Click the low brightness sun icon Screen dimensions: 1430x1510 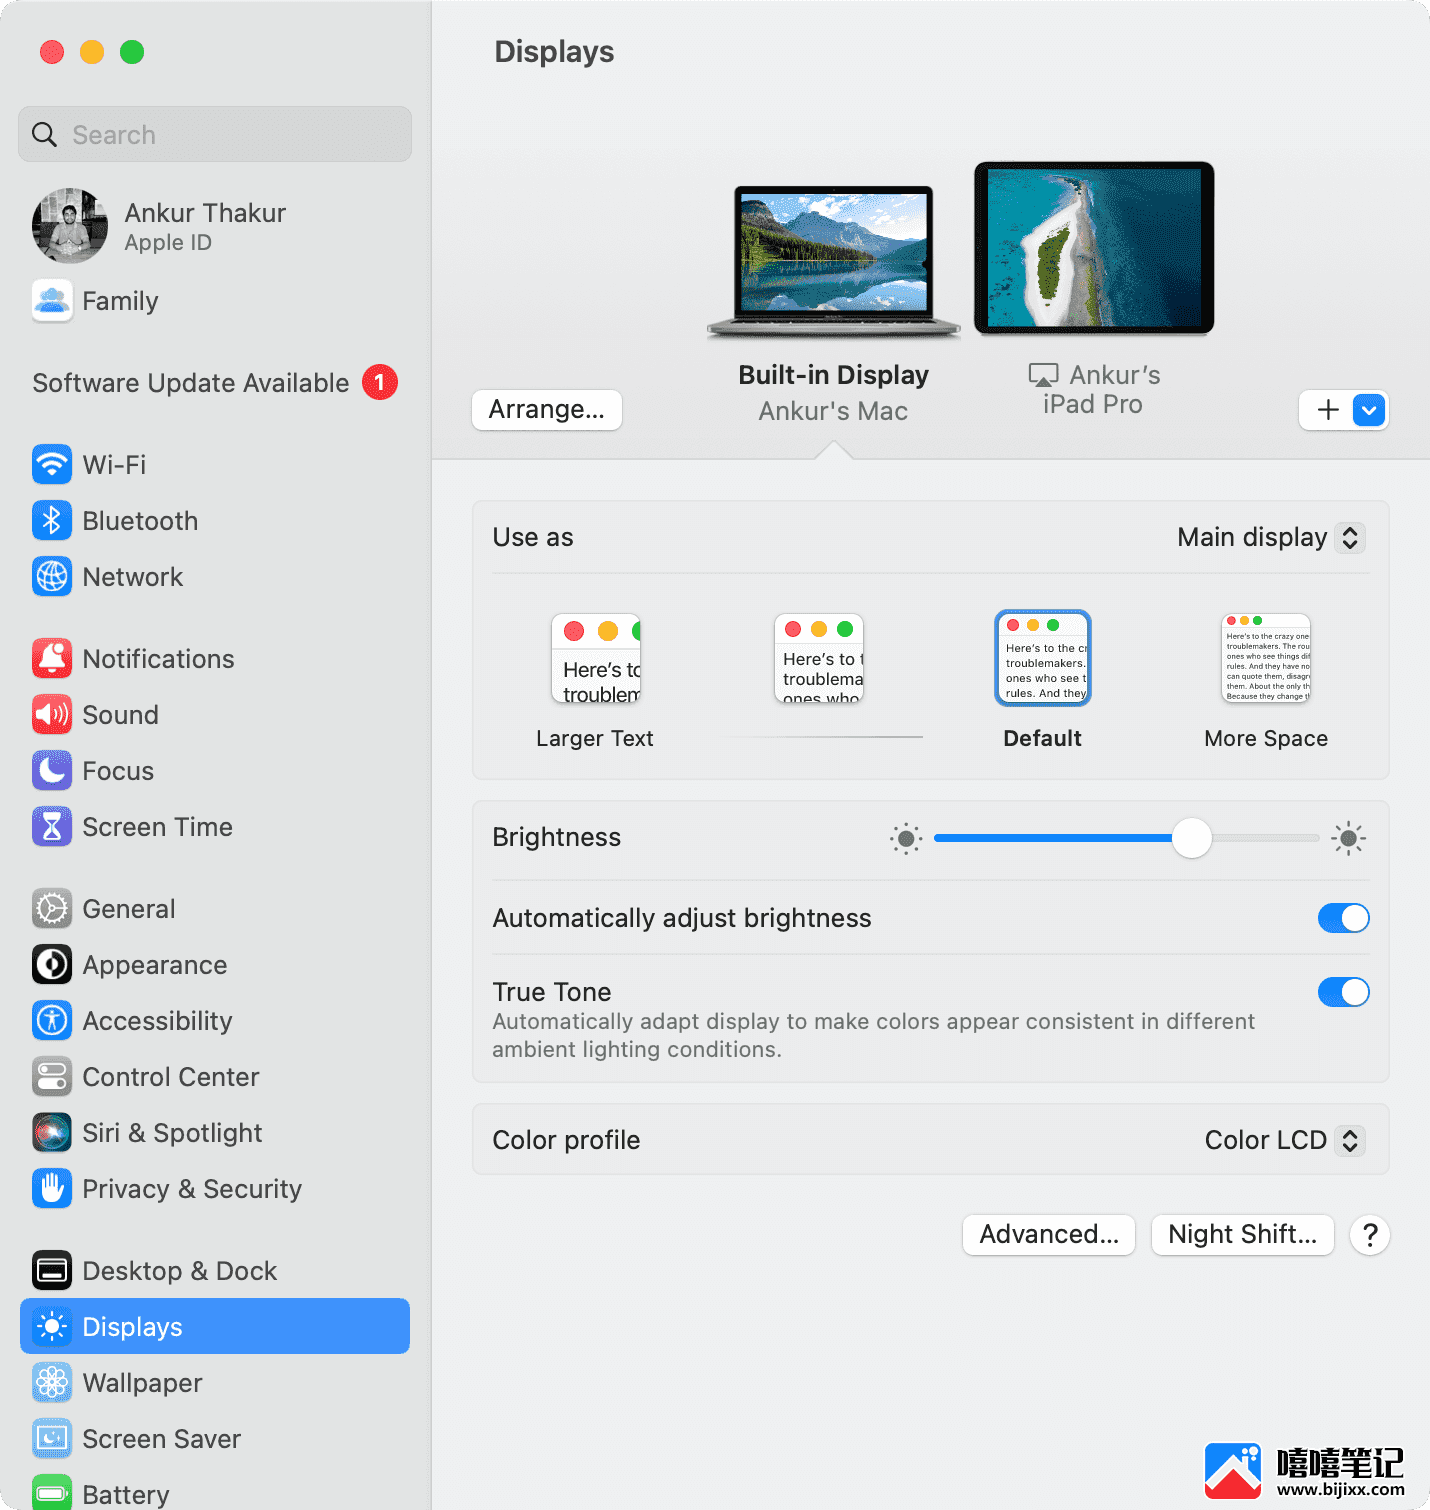[x=906, y=838]
